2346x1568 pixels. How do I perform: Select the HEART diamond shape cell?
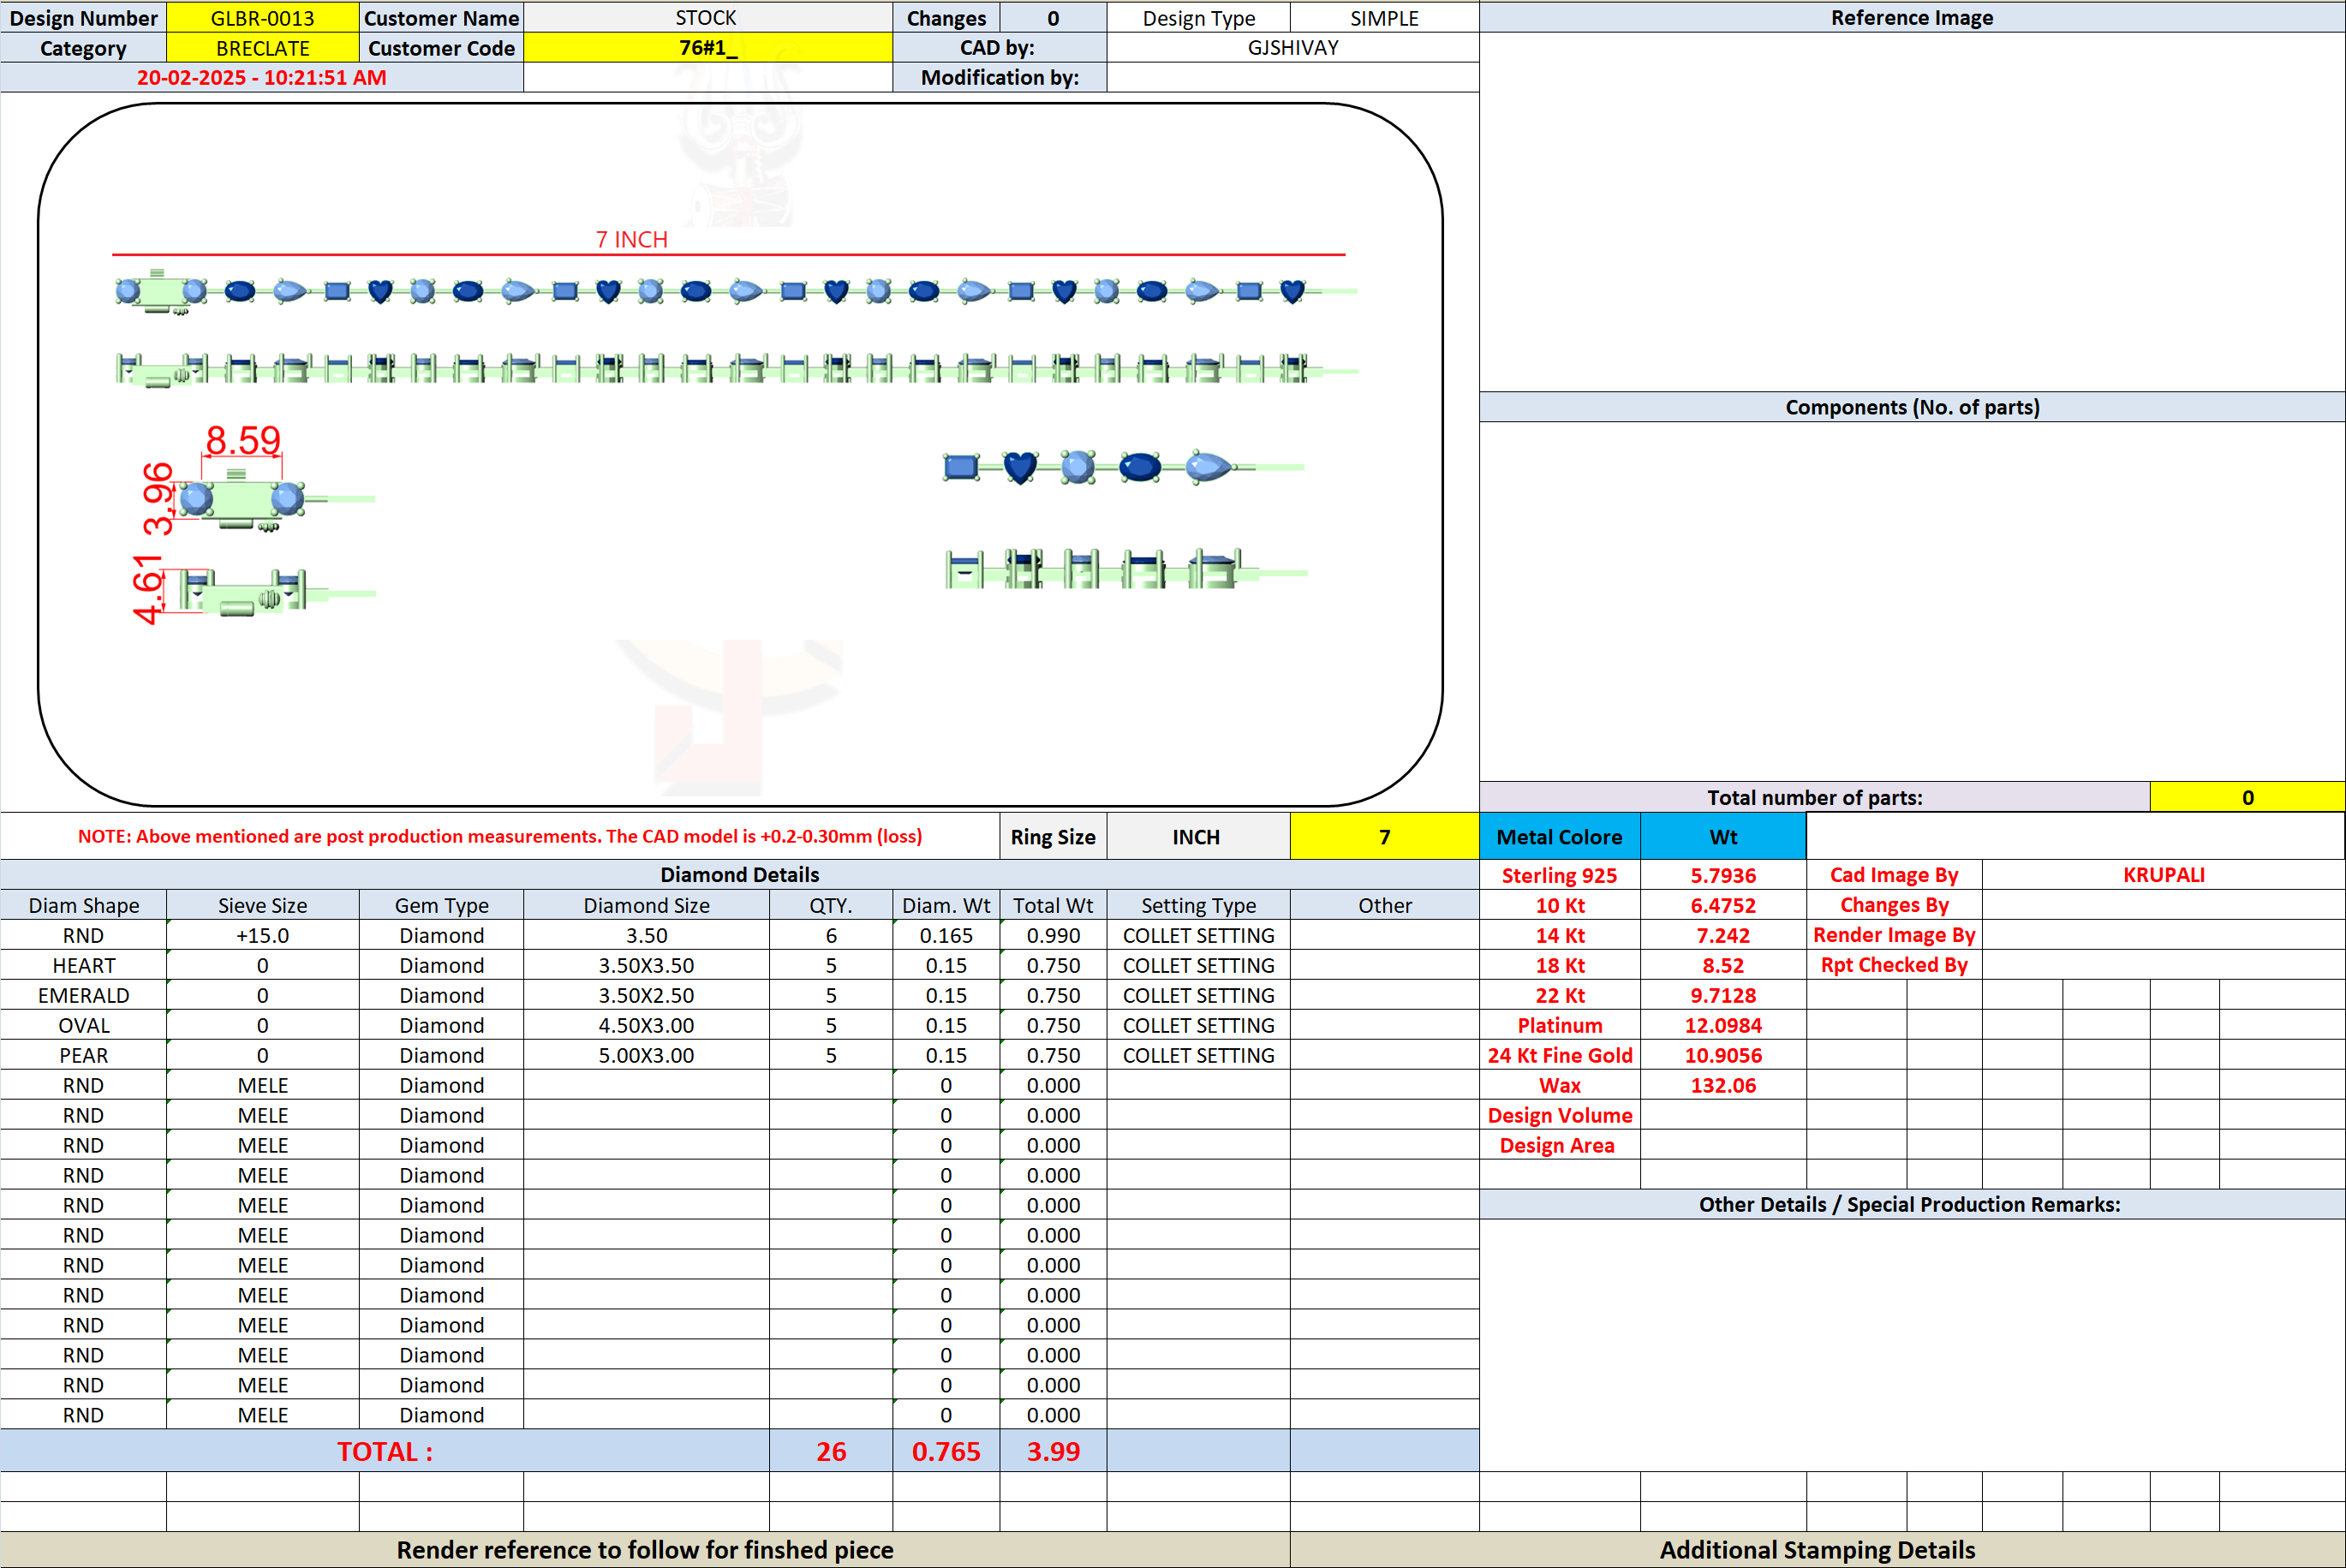click(84, 965)
